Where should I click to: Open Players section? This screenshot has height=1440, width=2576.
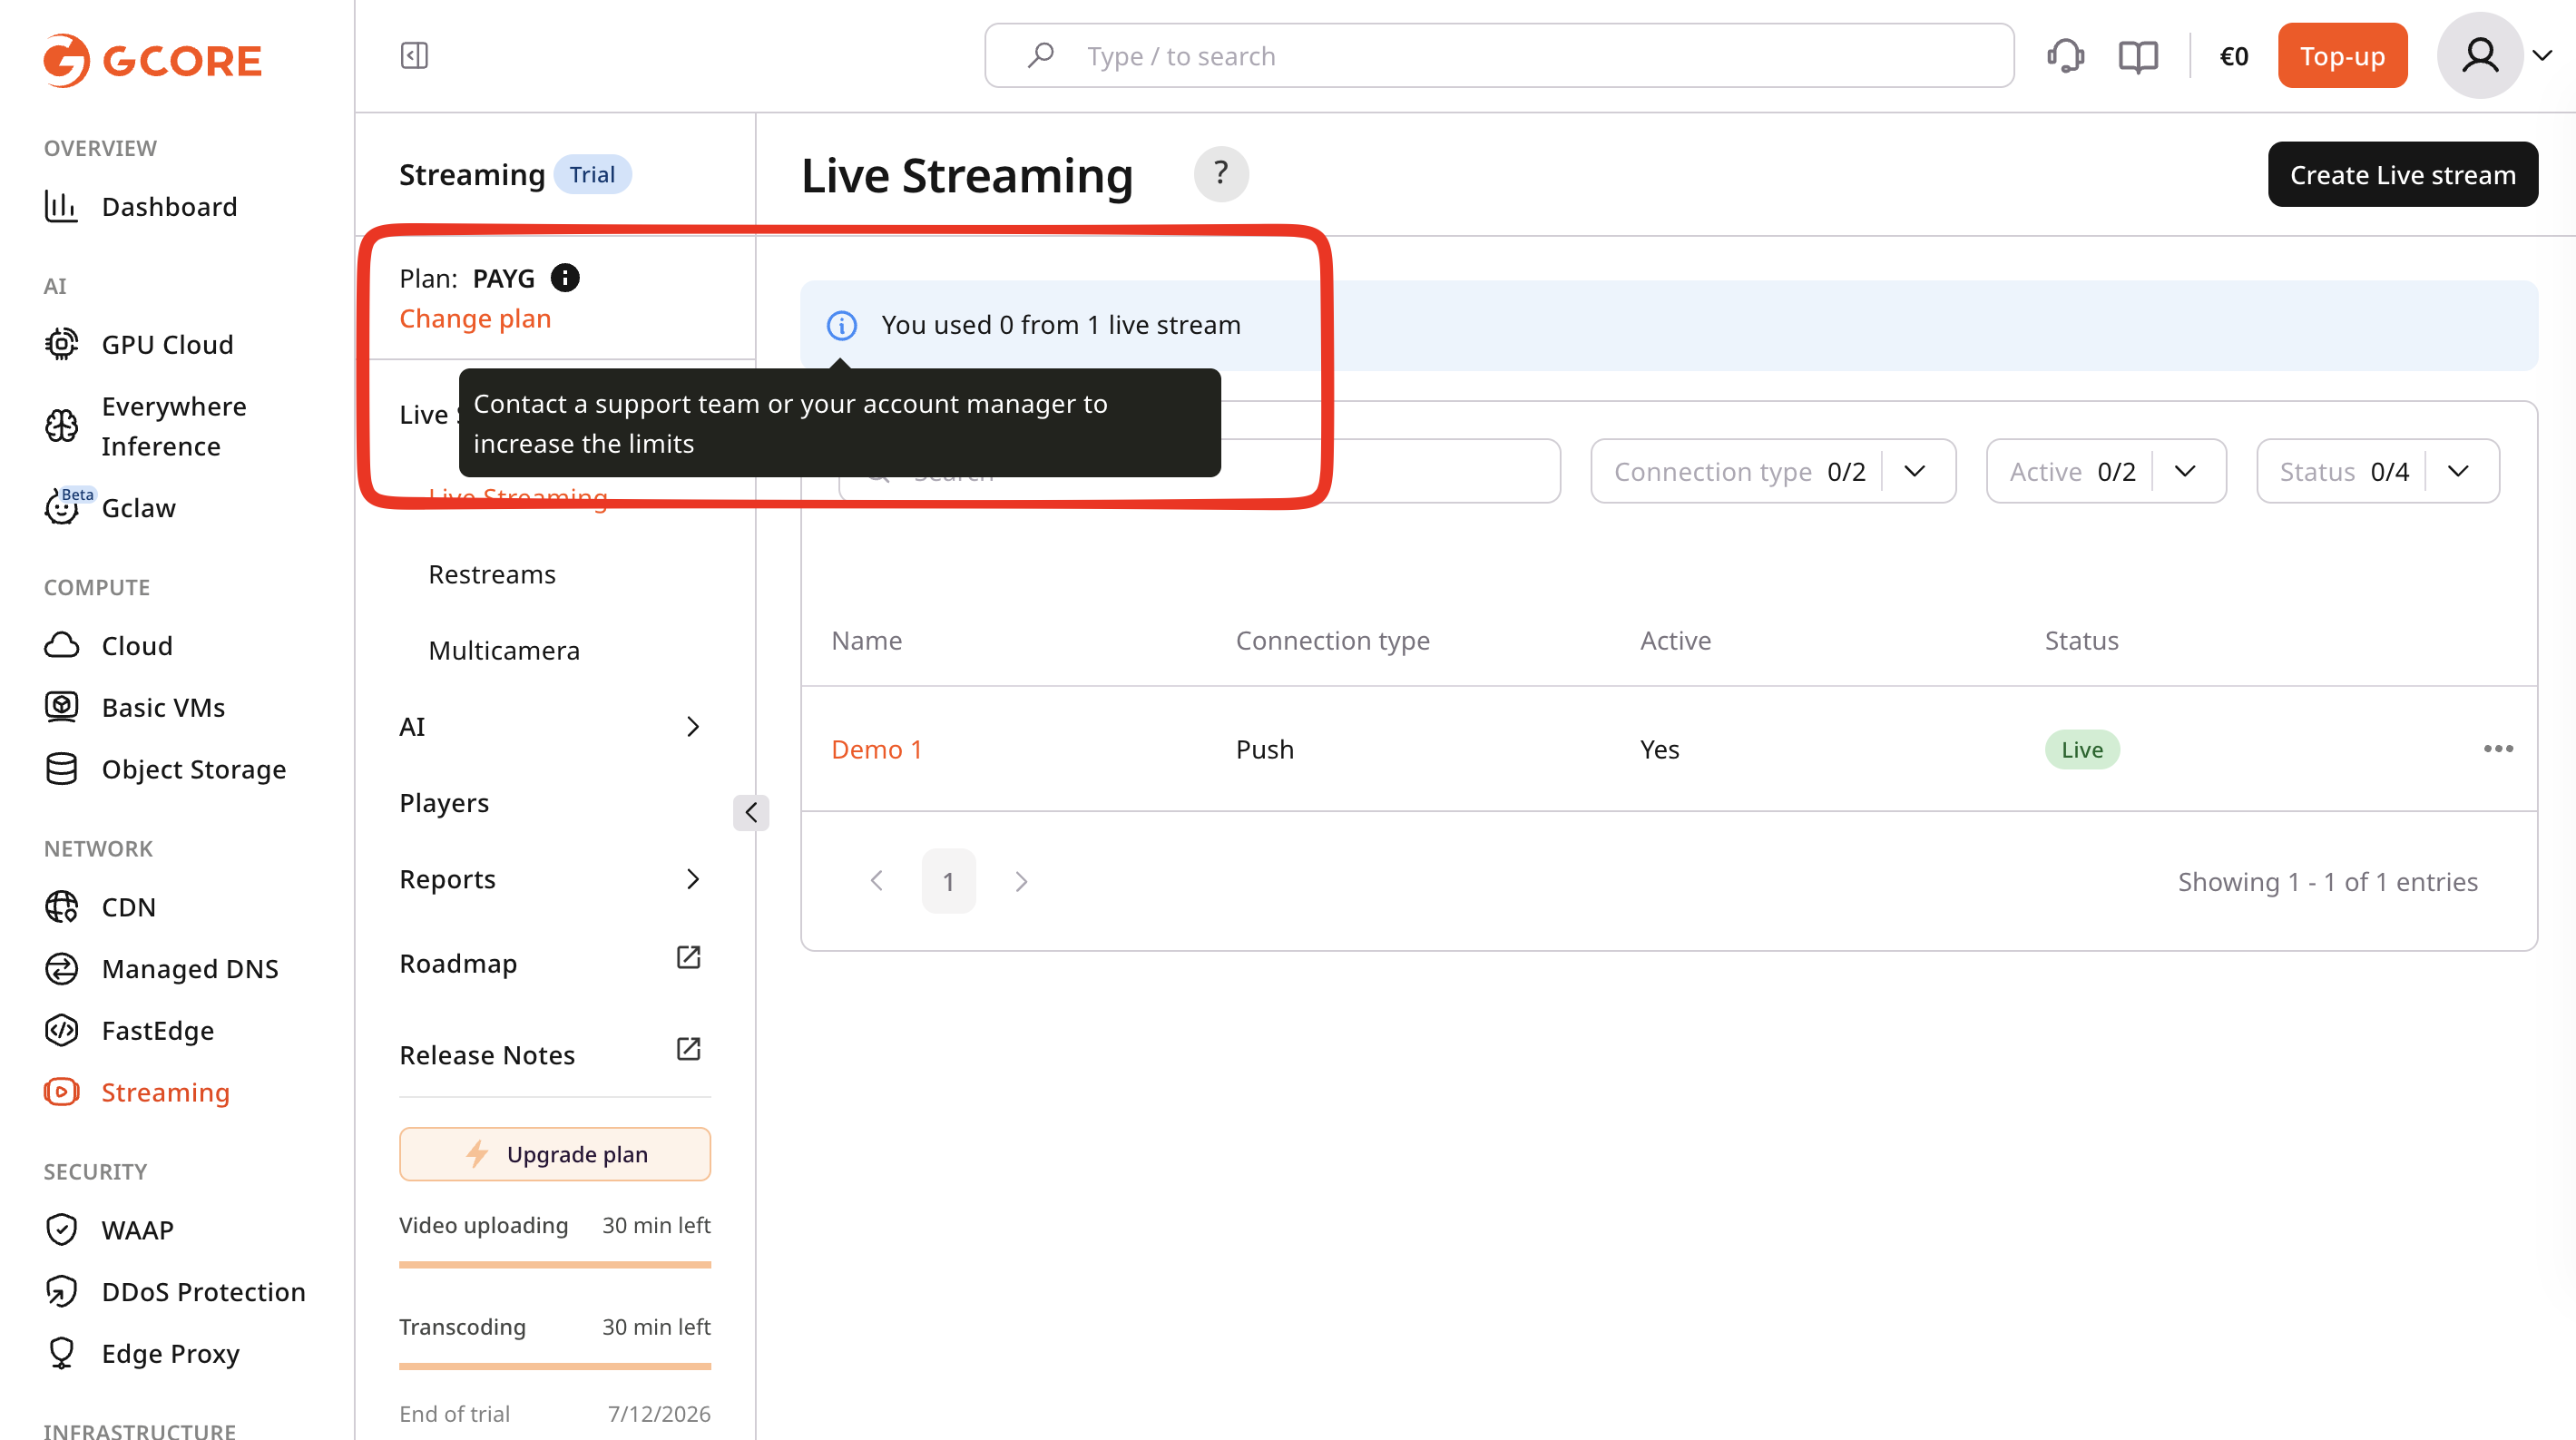coord(444,803)
